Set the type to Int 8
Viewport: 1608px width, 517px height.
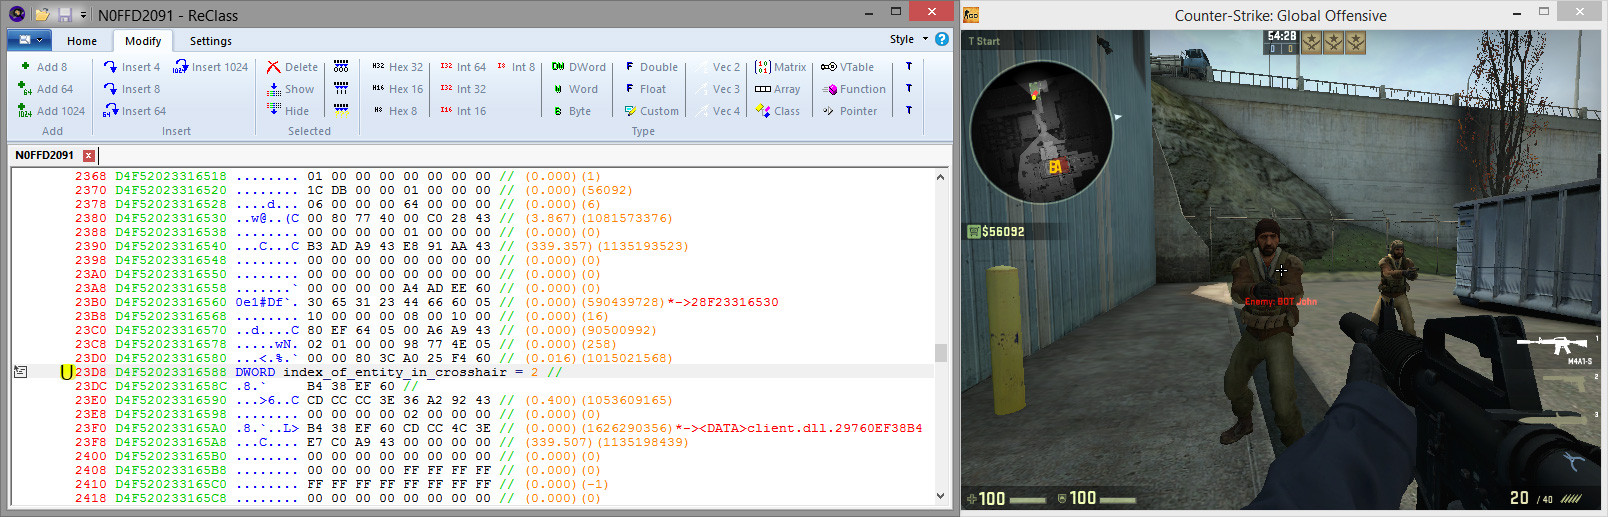pos(516,67)
